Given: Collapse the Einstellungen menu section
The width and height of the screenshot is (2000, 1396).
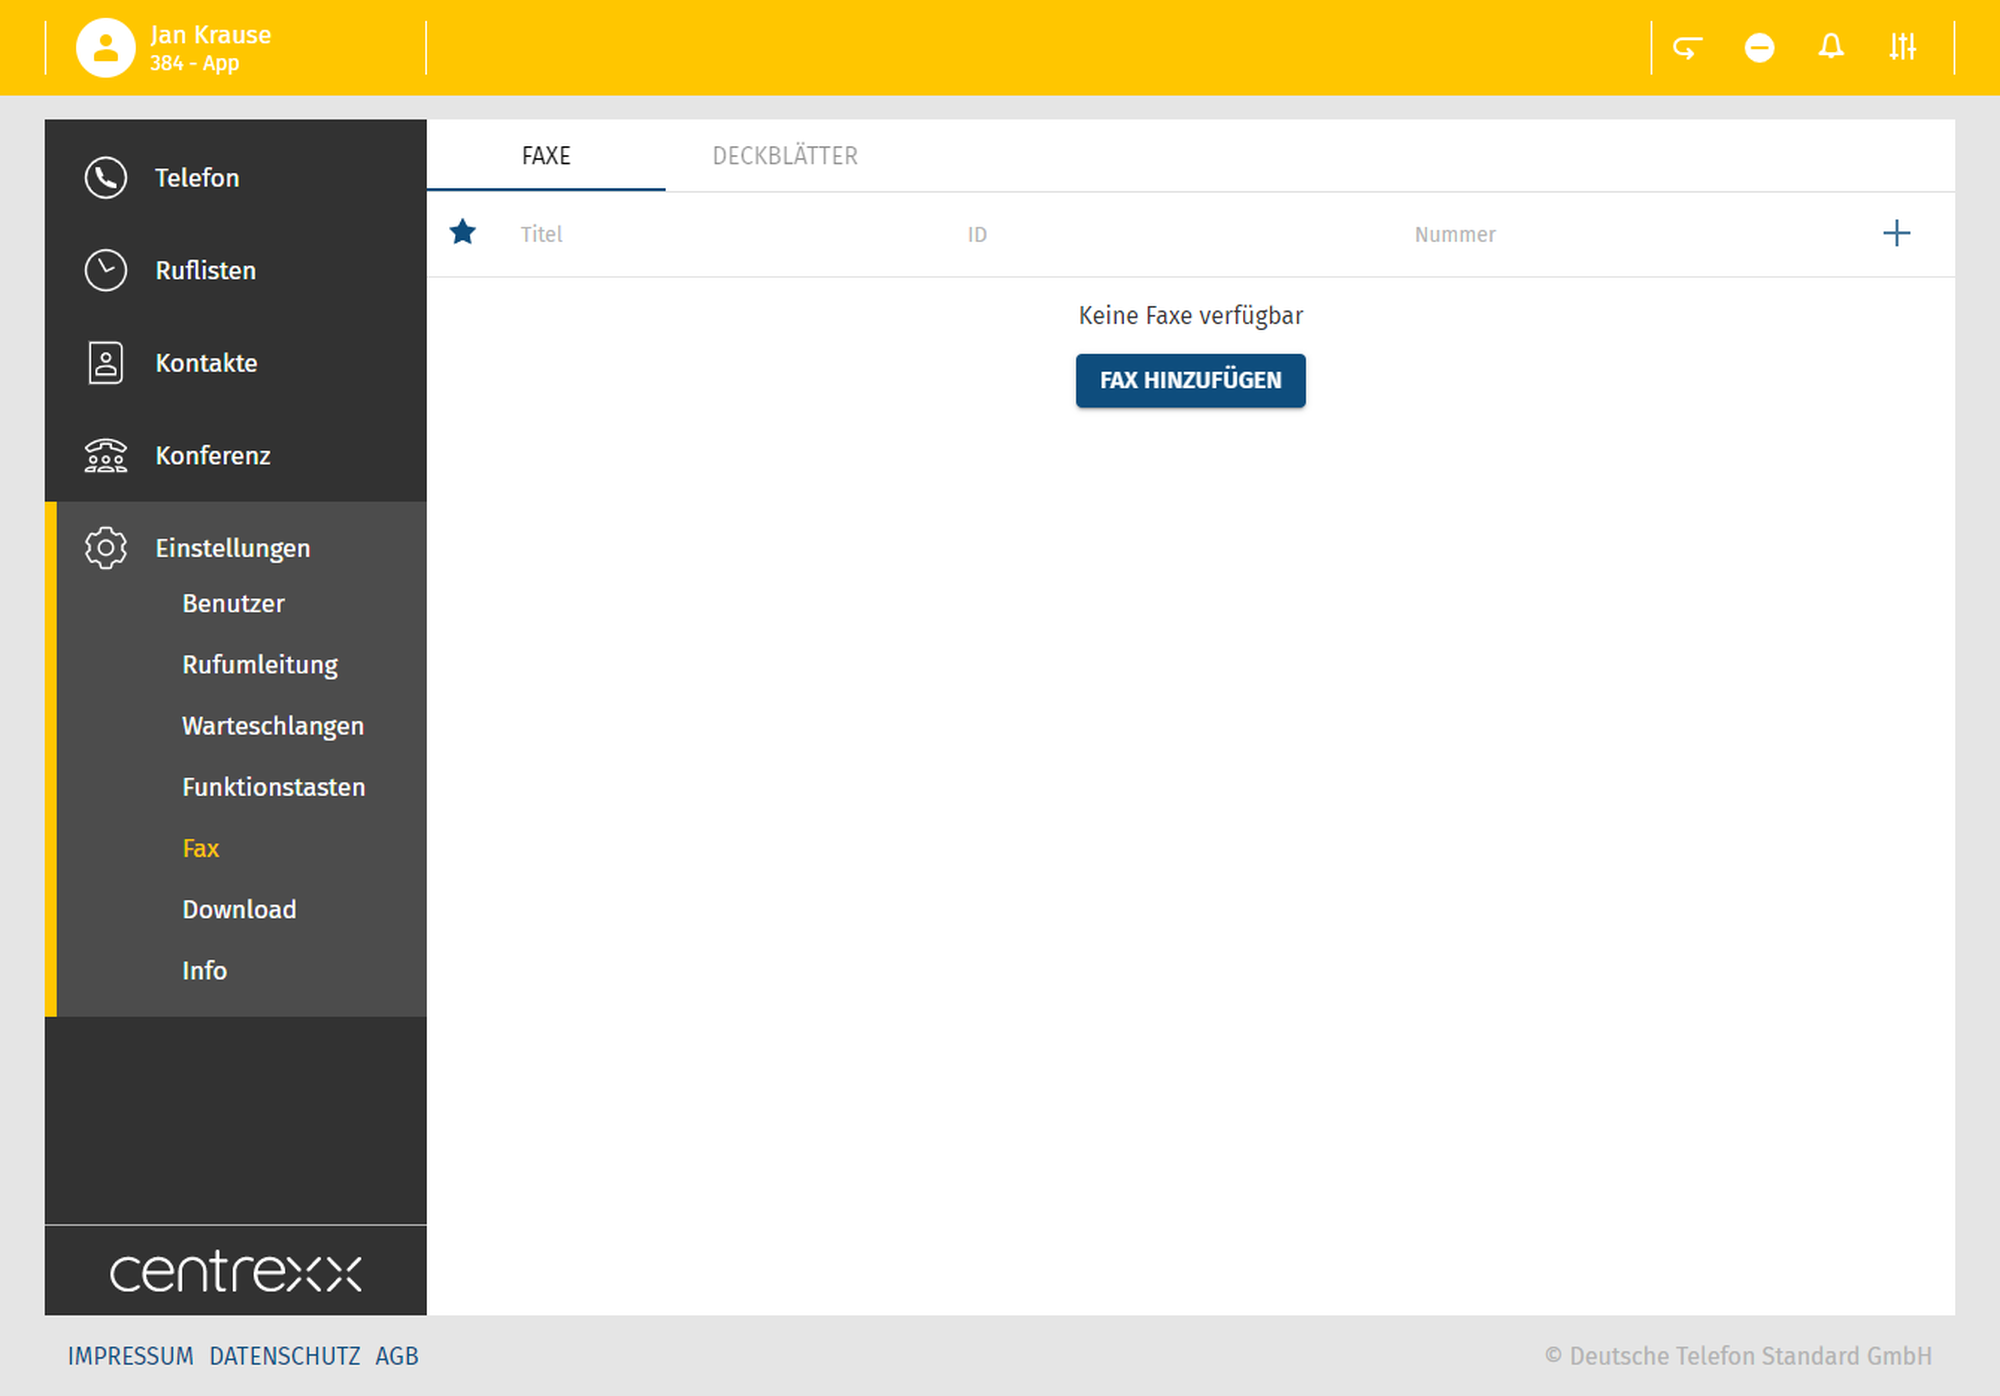Looking at the screenshot, I should (x=232, y=548).
